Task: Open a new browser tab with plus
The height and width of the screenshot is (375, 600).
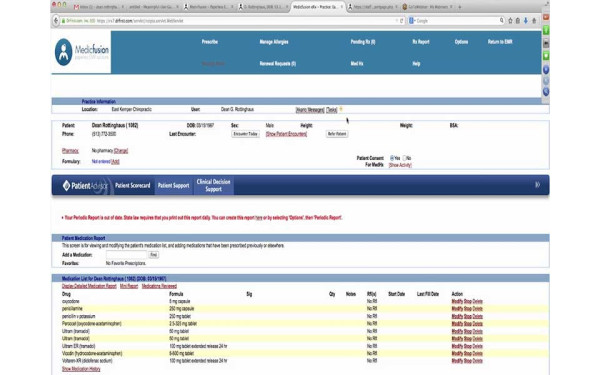Action: point(460,7)
